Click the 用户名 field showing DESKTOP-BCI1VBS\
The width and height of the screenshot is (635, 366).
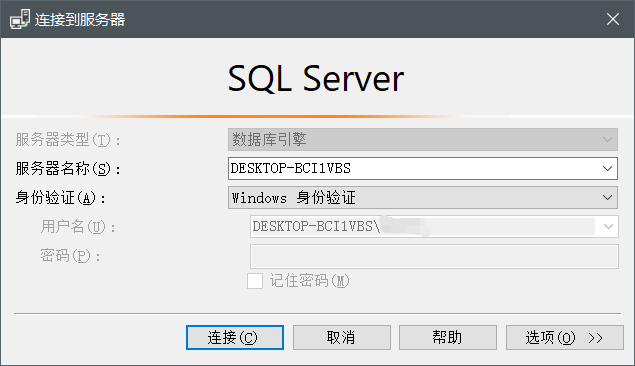coord(434,226)
